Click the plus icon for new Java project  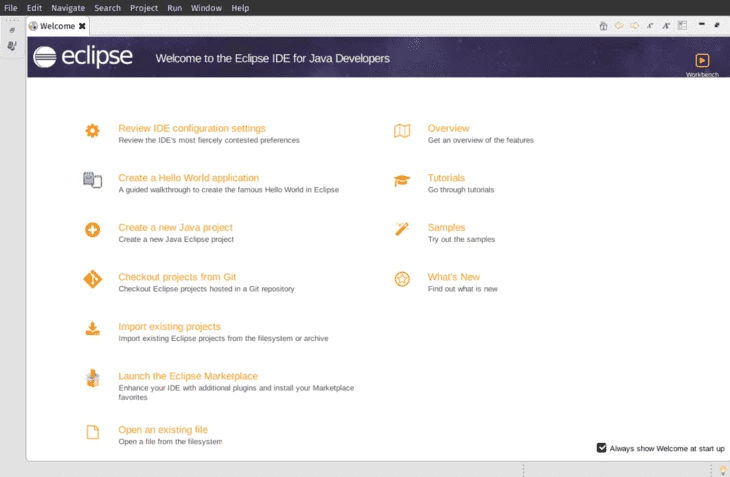[92, 229]
